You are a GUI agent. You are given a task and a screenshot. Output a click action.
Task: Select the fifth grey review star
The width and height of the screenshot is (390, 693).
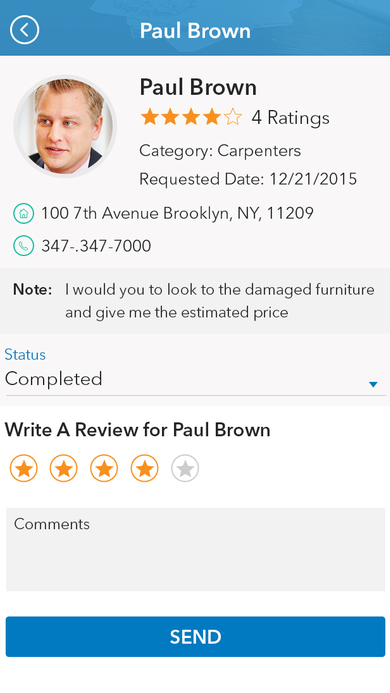coord(185,468)
